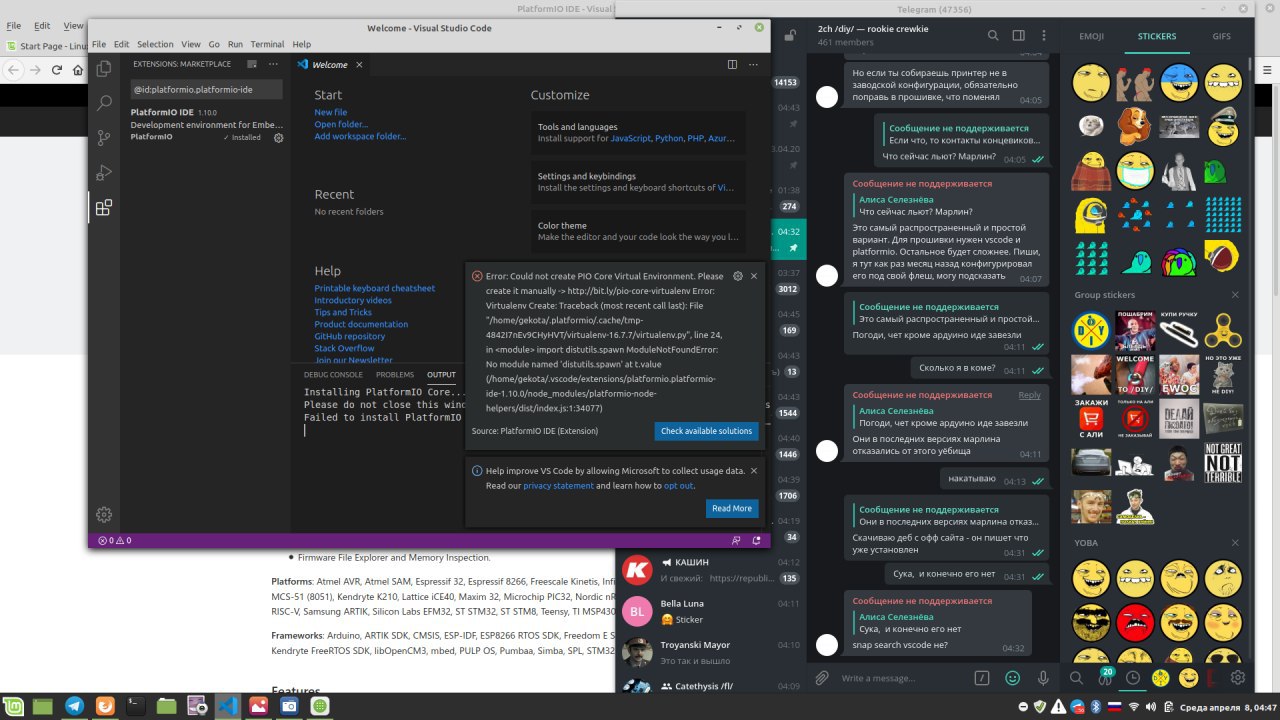
Task: Click Add workspace folder... link
Action: 360,136
